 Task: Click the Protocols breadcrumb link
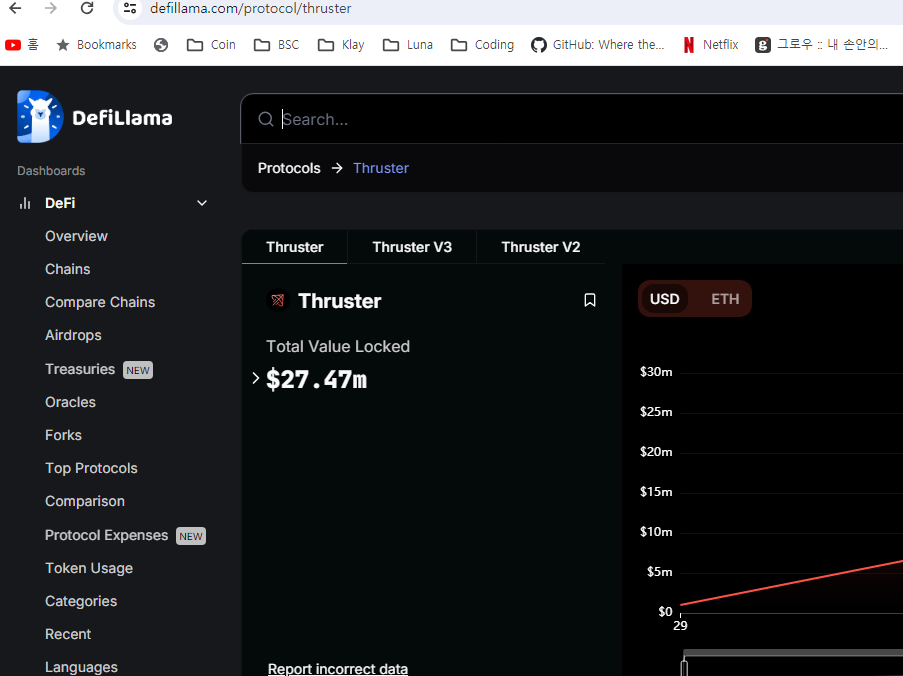coord(289,168)
